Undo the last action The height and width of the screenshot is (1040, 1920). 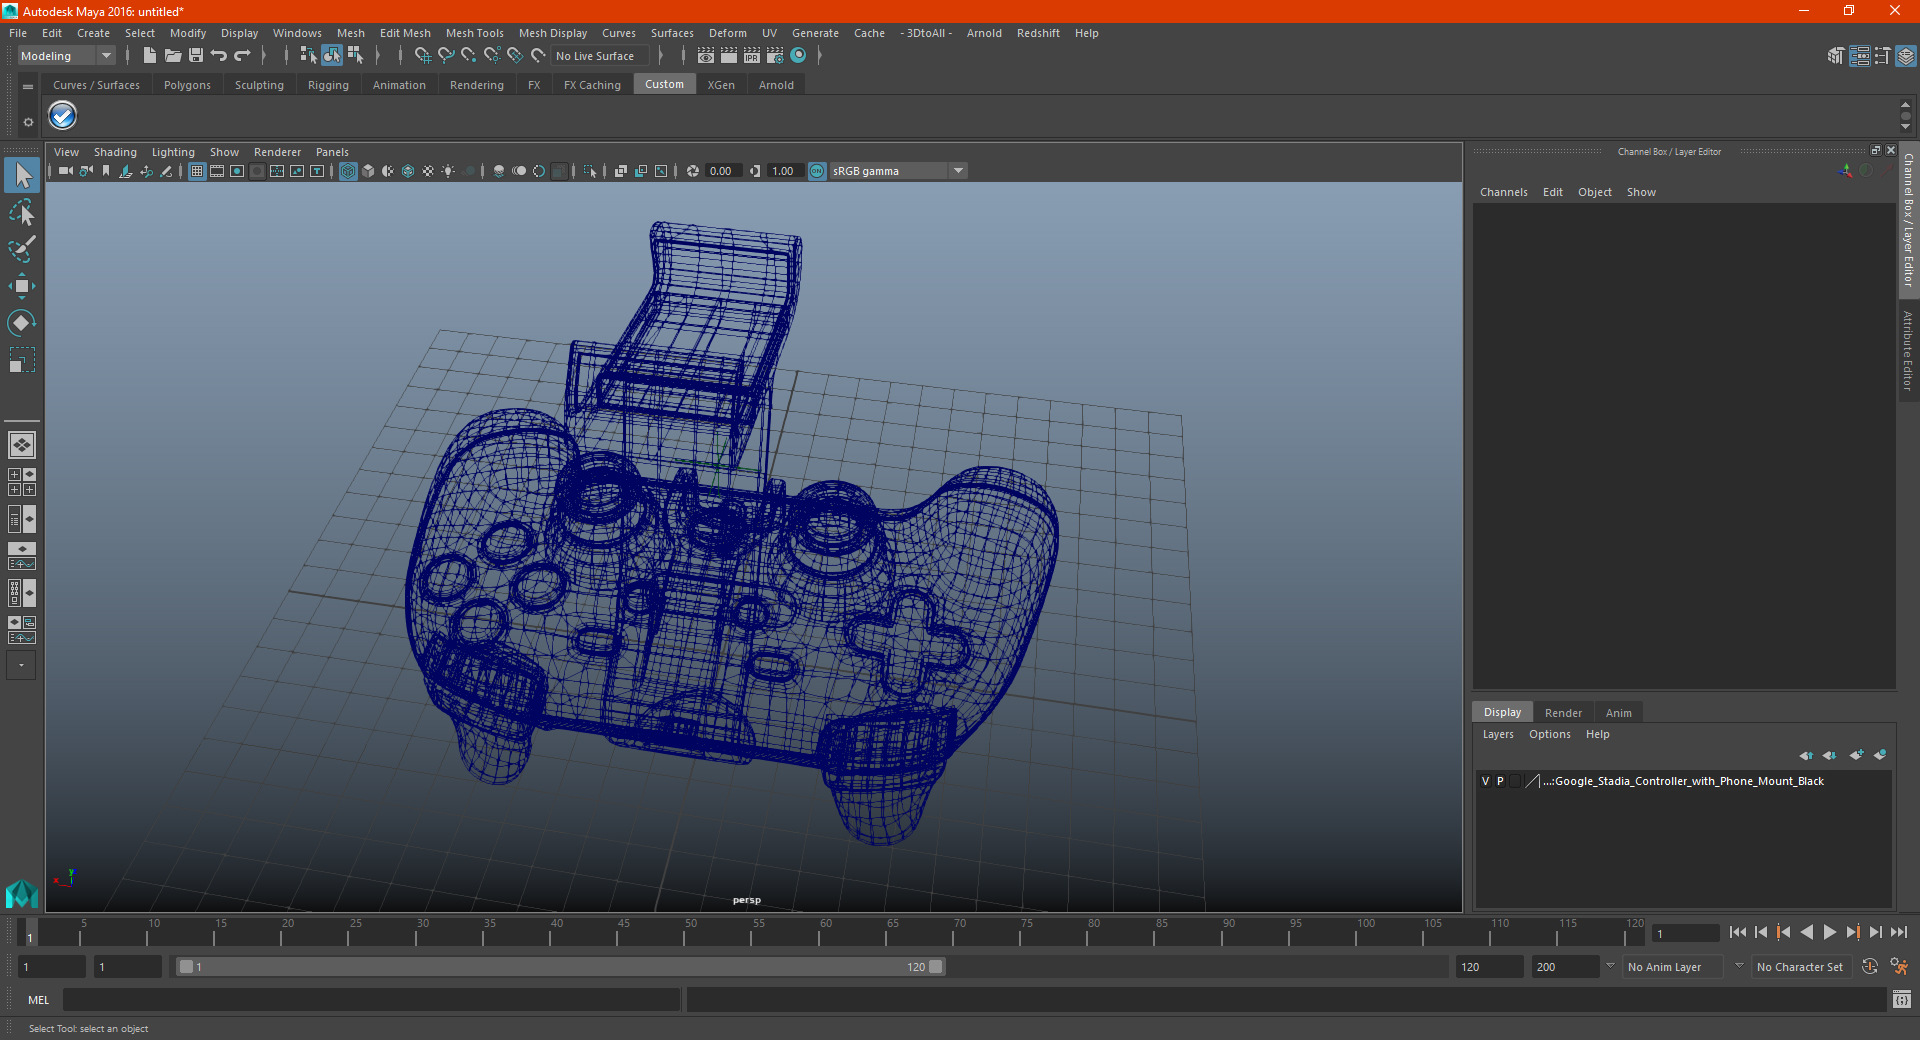(x=219, y=56)
